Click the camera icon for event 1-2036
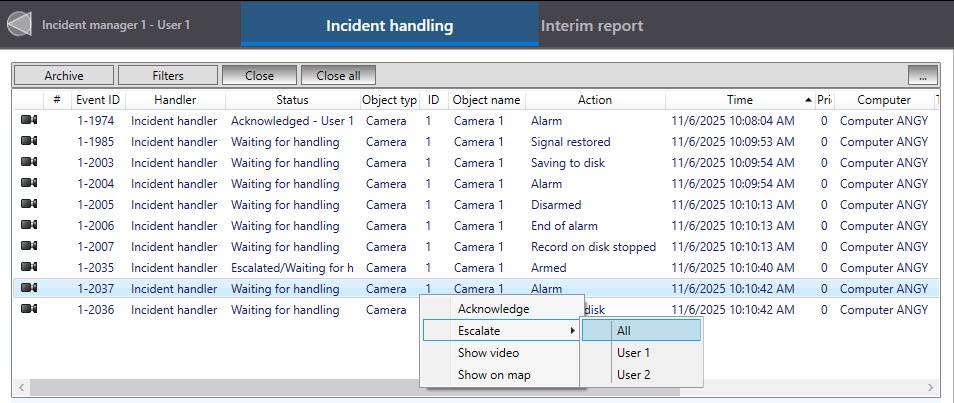The image size is (954, 403). (x=29, y=310)
